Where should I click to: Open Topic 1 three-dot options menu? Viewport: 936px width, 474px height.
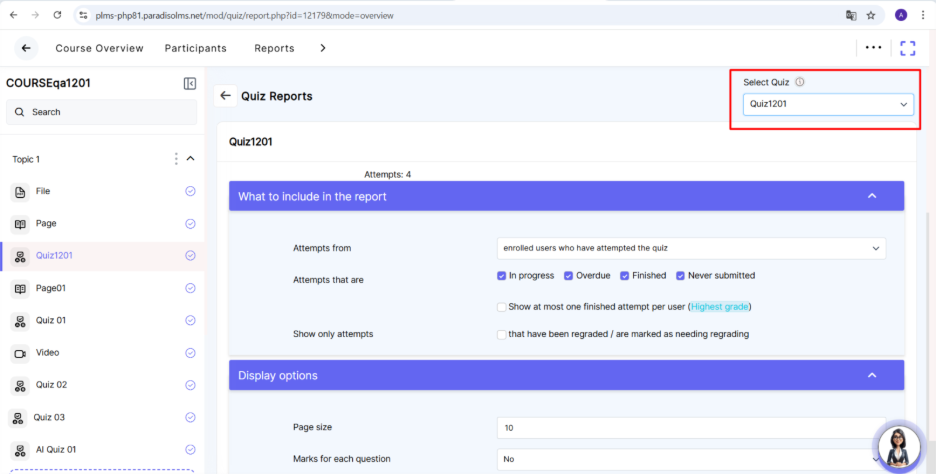176,159
